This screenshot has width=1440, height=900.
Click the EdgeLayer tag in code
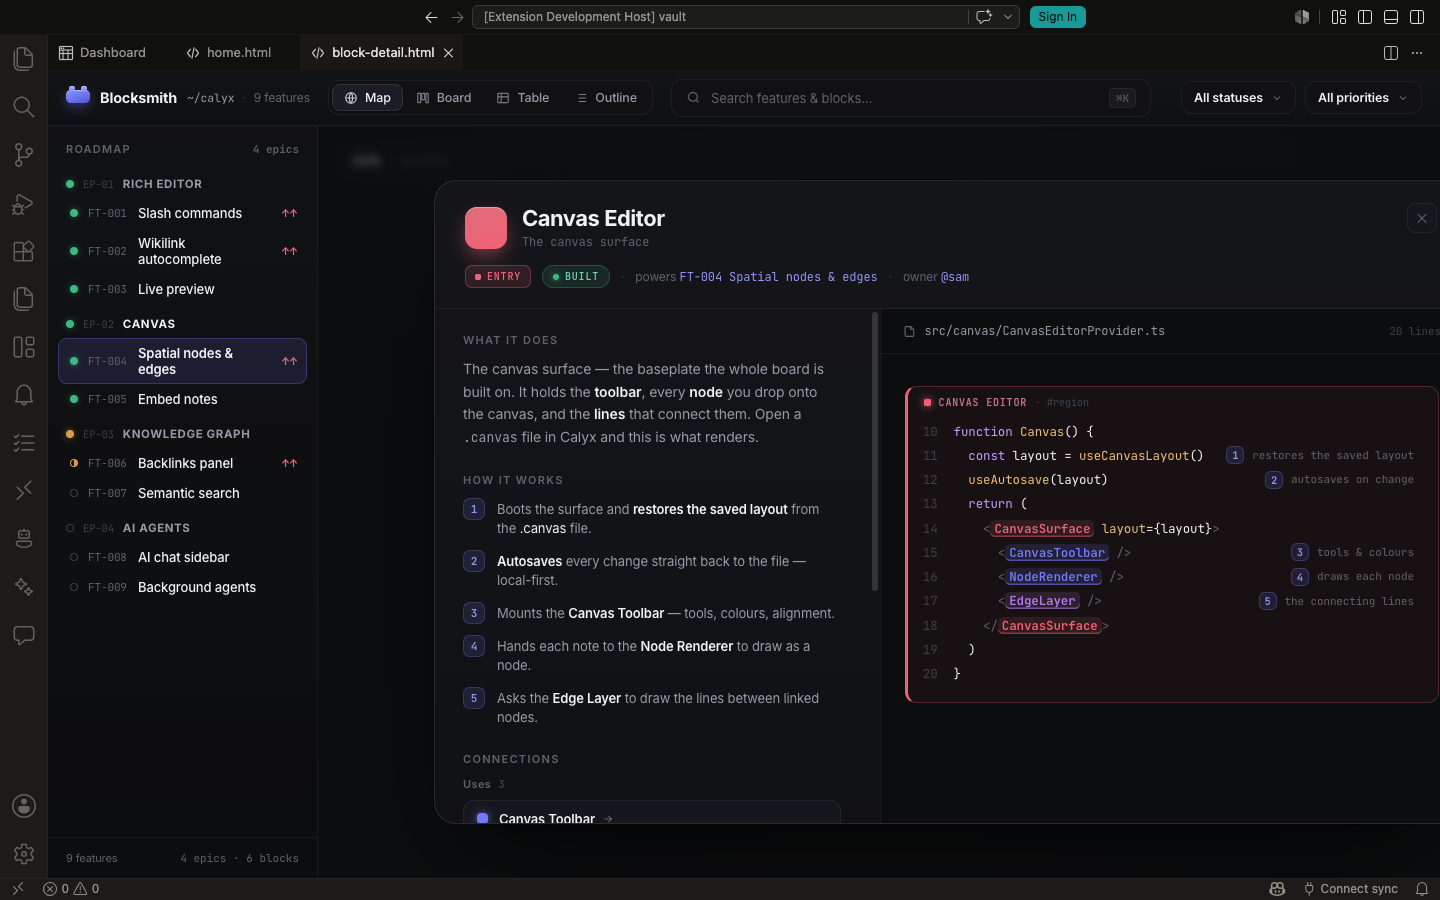click(1042, 601)
